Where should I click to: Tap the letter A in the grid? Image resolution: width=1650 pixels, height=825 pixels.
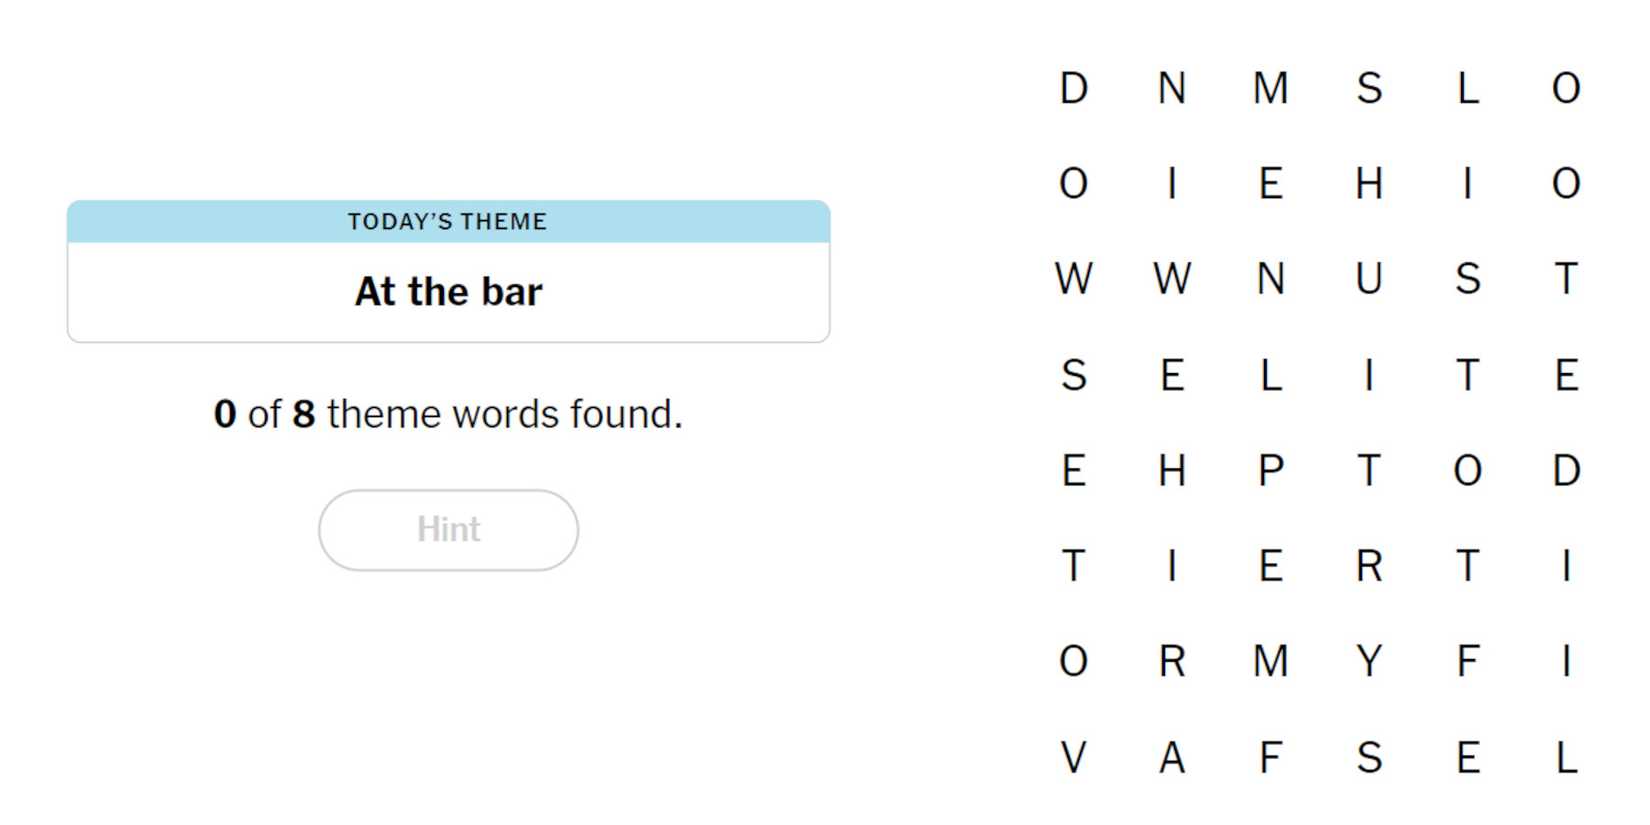pos(1172,757)
